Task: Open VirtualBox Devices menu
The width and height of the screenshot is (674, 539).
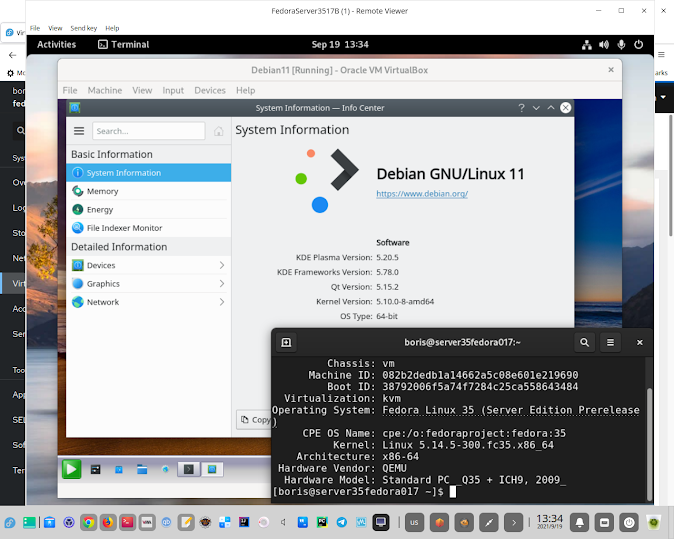Action: pos(210,90)
